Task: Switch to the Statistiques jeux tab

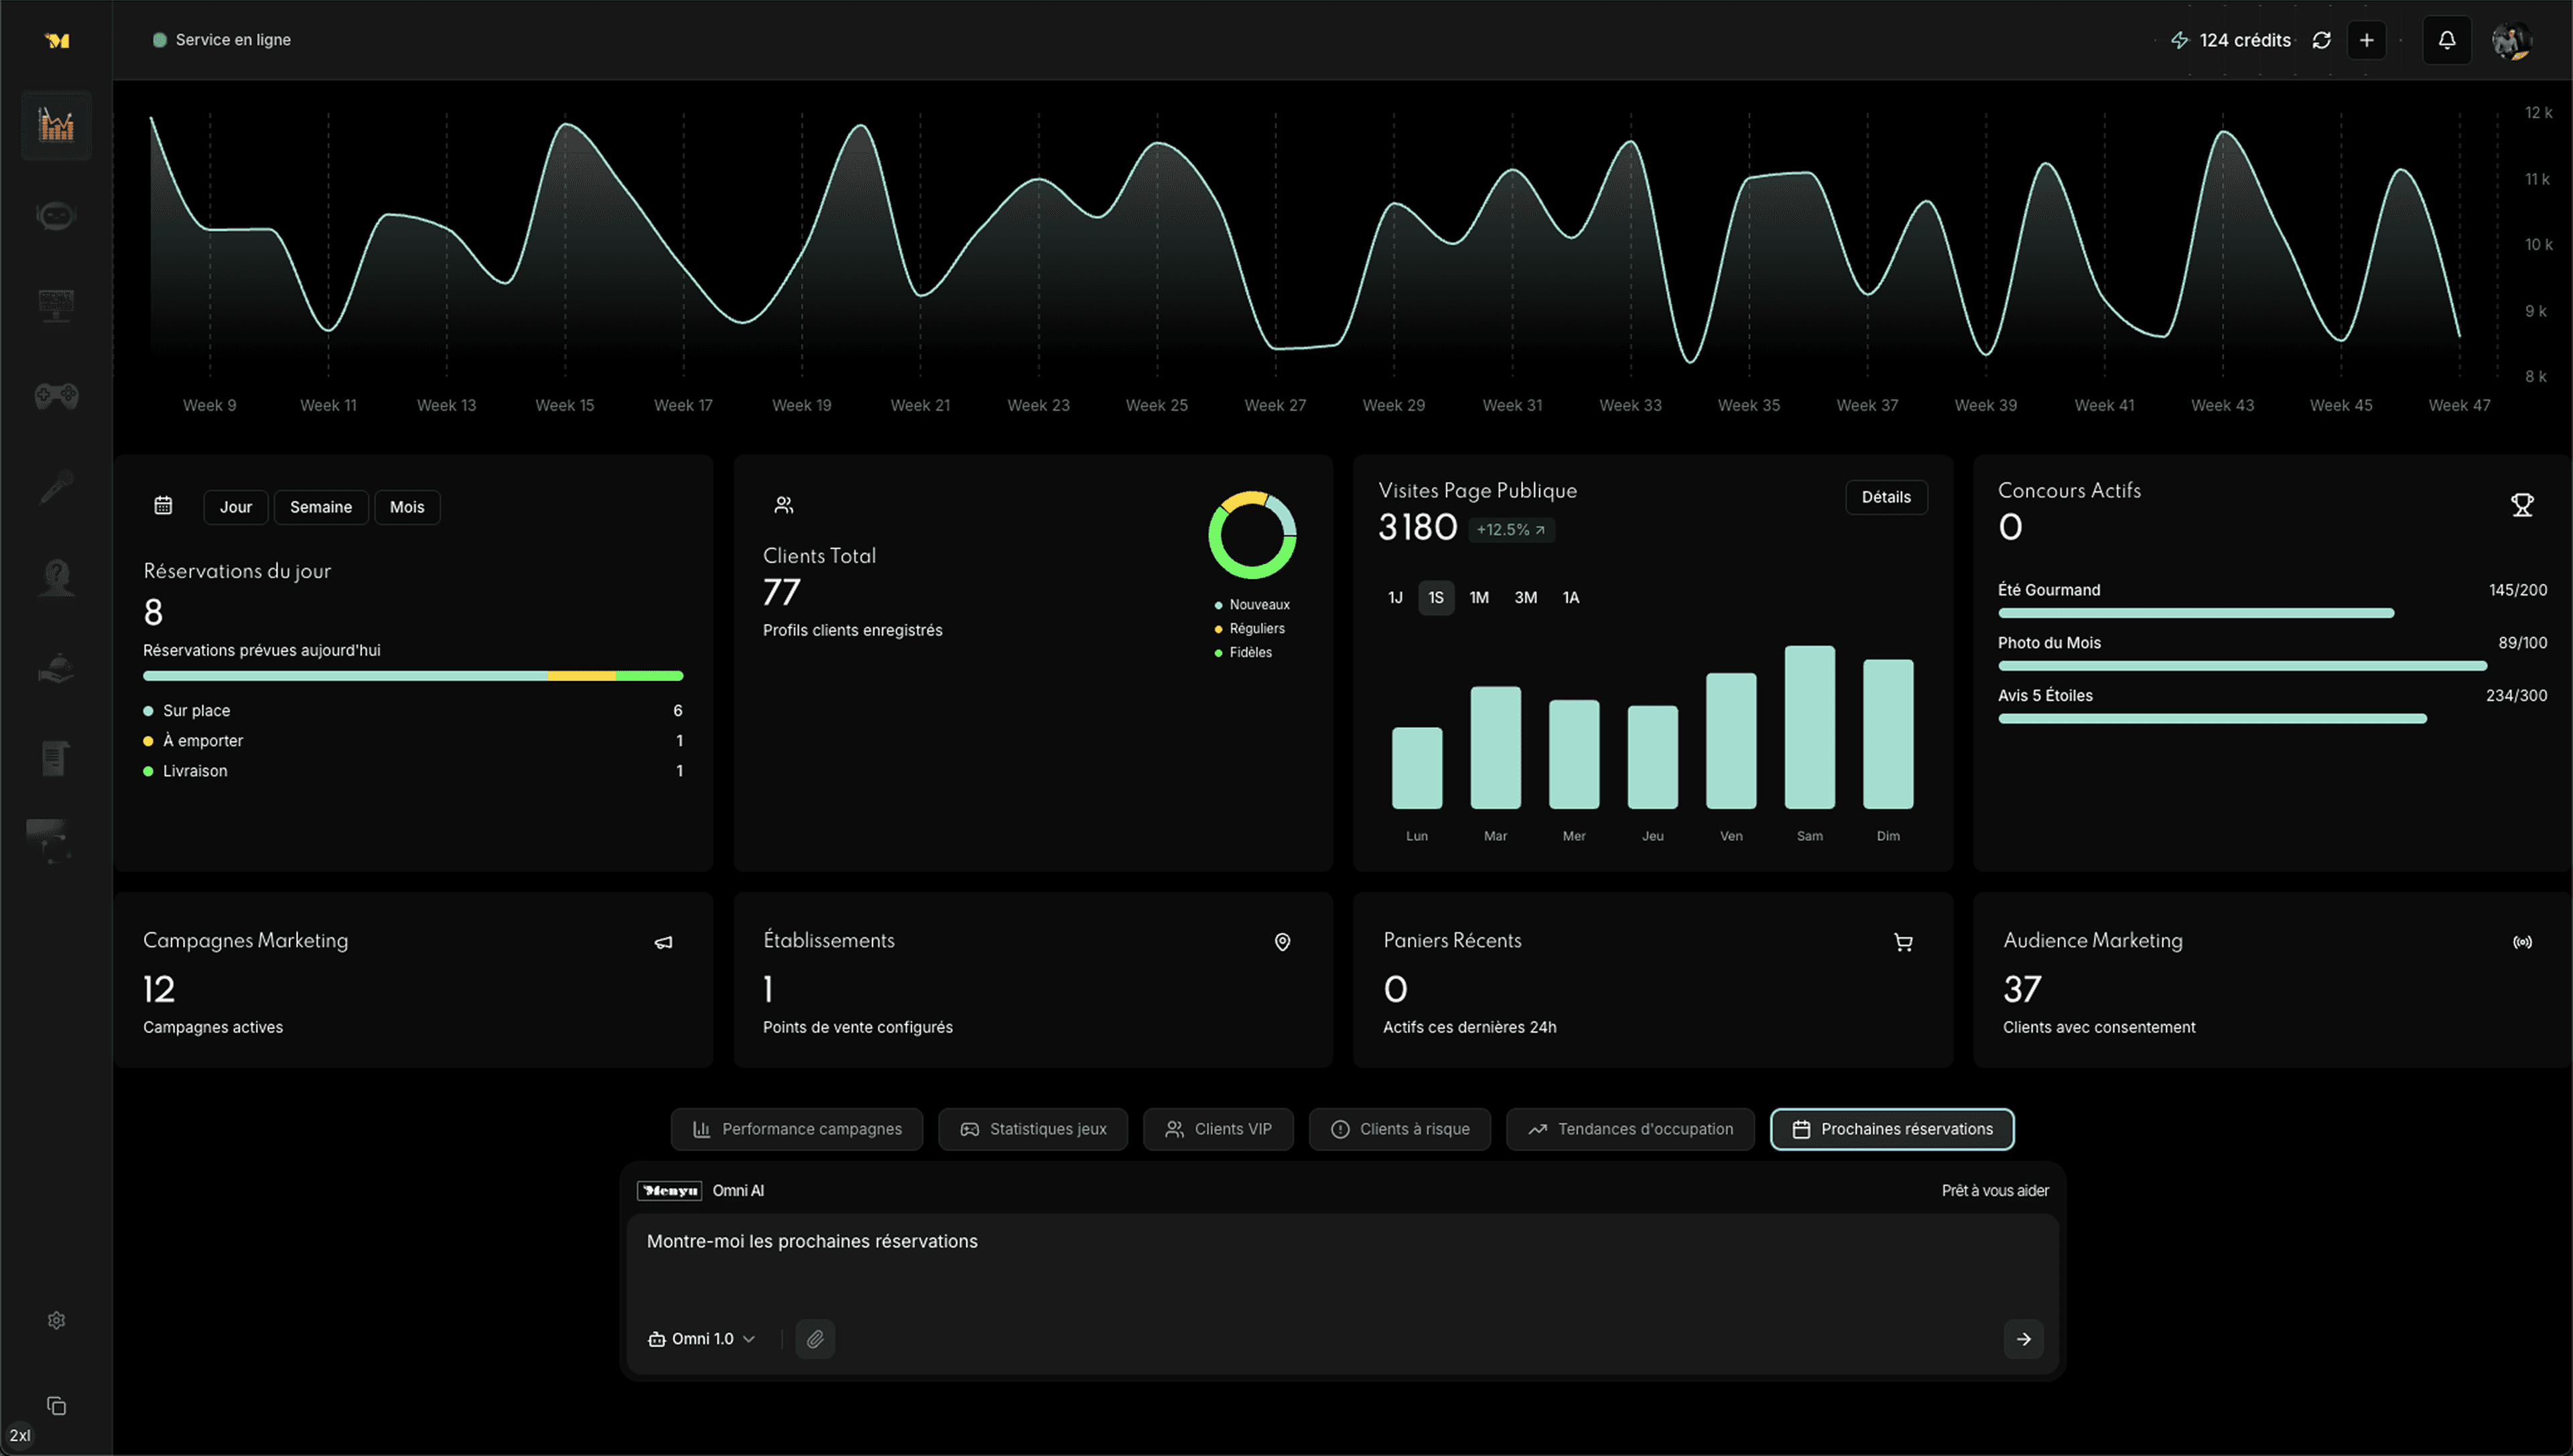Action: pos(1033,1129)
